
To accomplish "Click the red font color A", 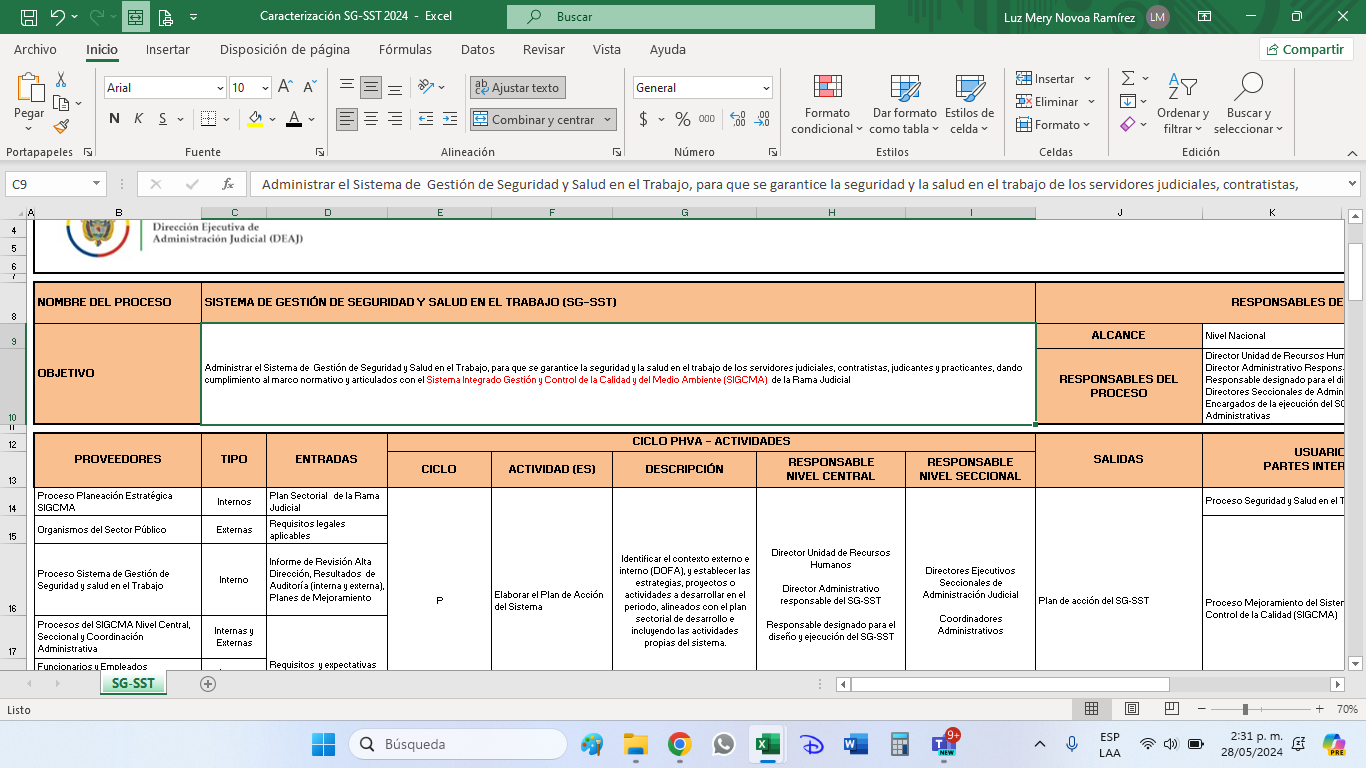I will point(294,119).
